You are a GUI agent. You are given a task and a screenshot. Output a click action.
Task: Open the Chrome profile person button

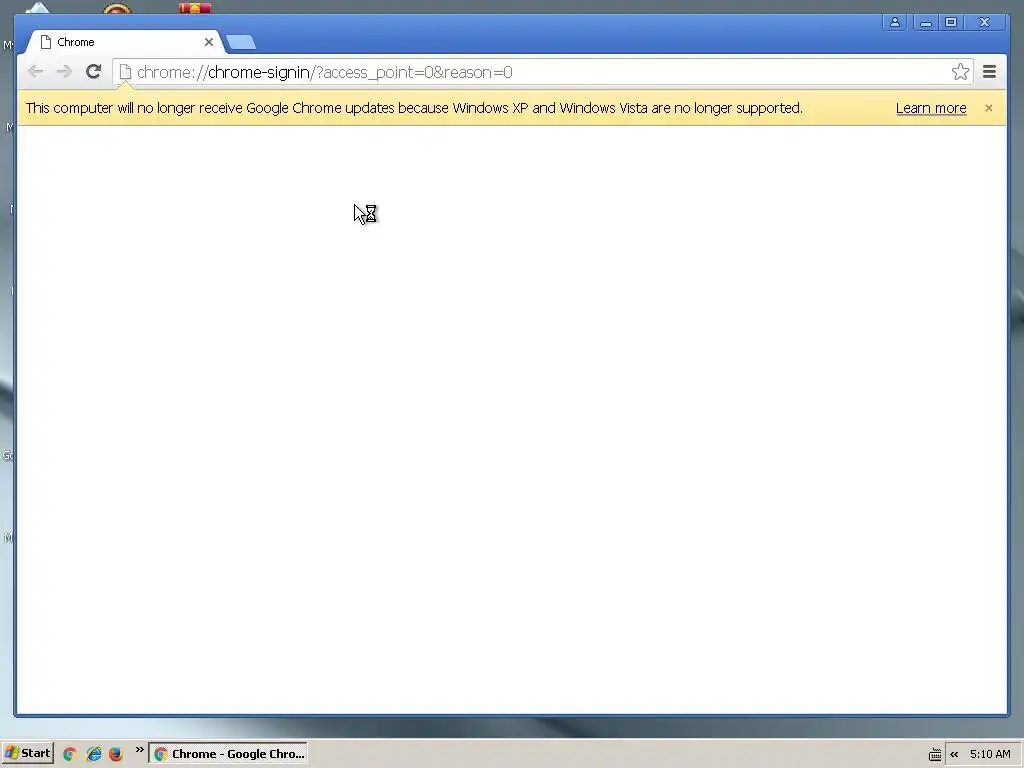pos(895,22)
